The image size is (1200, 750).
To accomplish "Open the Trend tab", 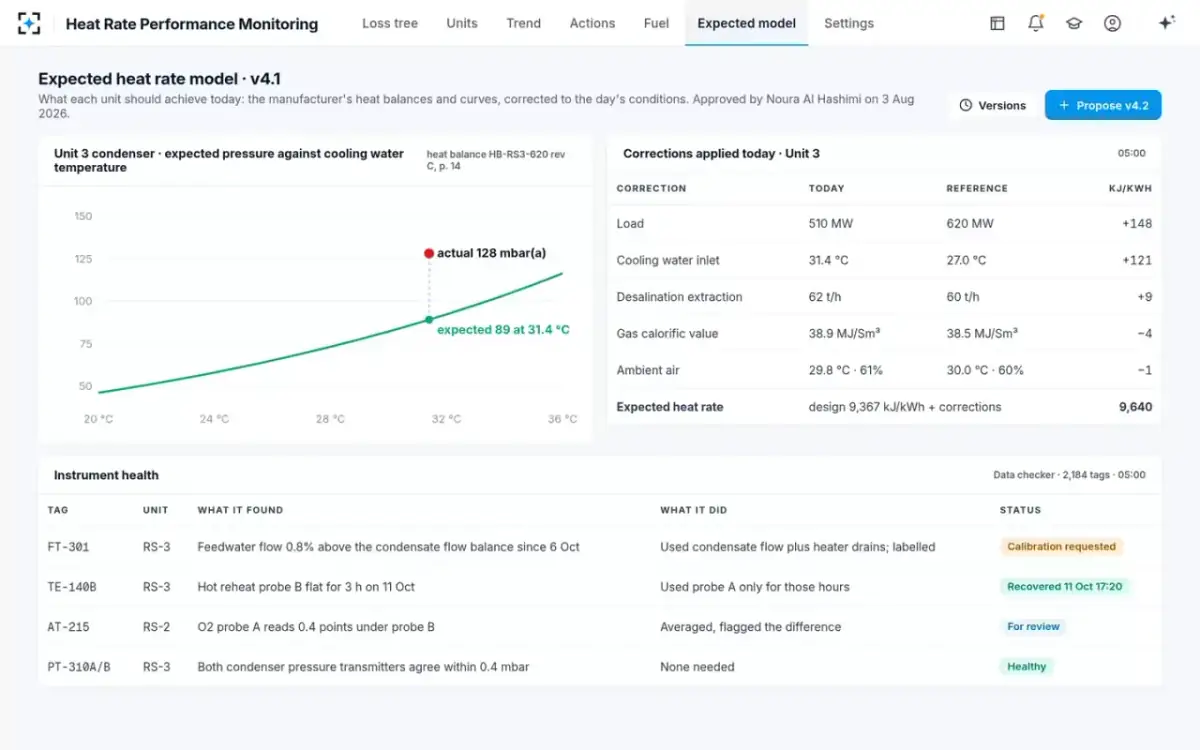I will [523, 23].
